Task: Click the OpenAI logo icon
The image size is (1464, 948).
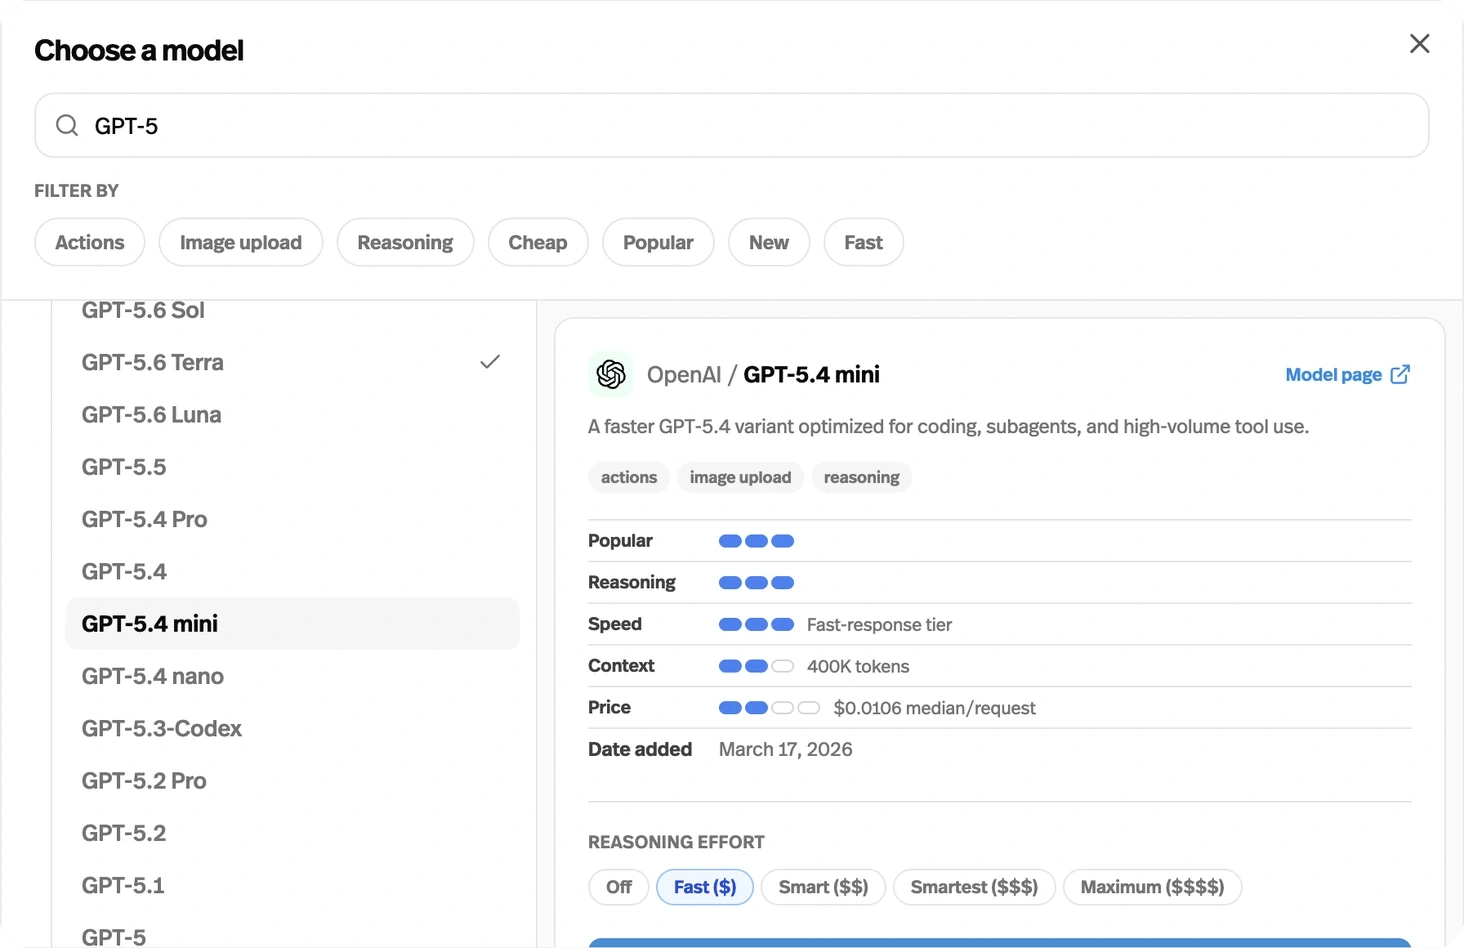Action: pyautogui.click(x=611, y=374)
